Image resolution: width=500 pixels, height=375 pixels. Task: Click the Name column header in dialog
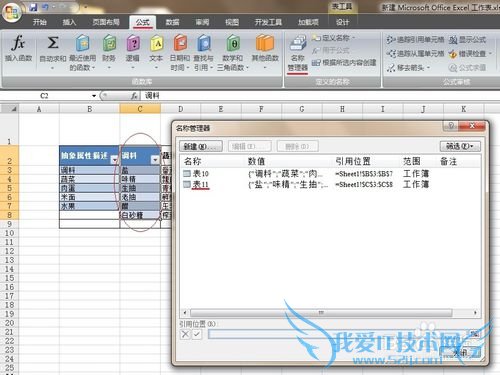[x=193, y=161]
